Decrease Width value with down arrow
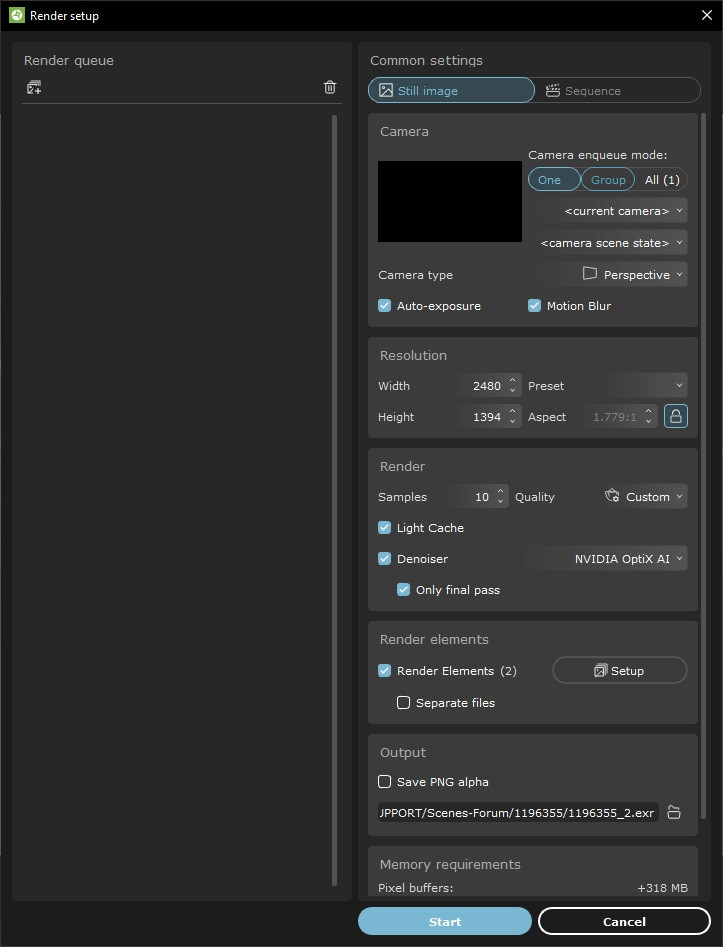The height and width of the screenshot is (947, 723). [512, 391]
